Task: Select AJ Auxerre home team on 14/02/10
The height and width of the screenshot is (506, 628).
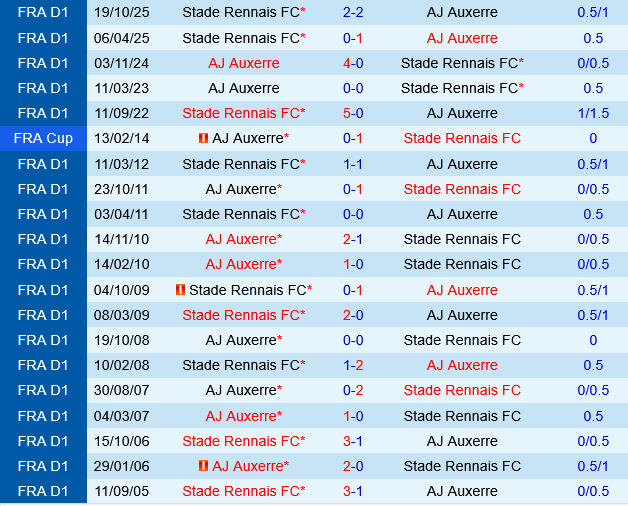Action: point(241,264)
